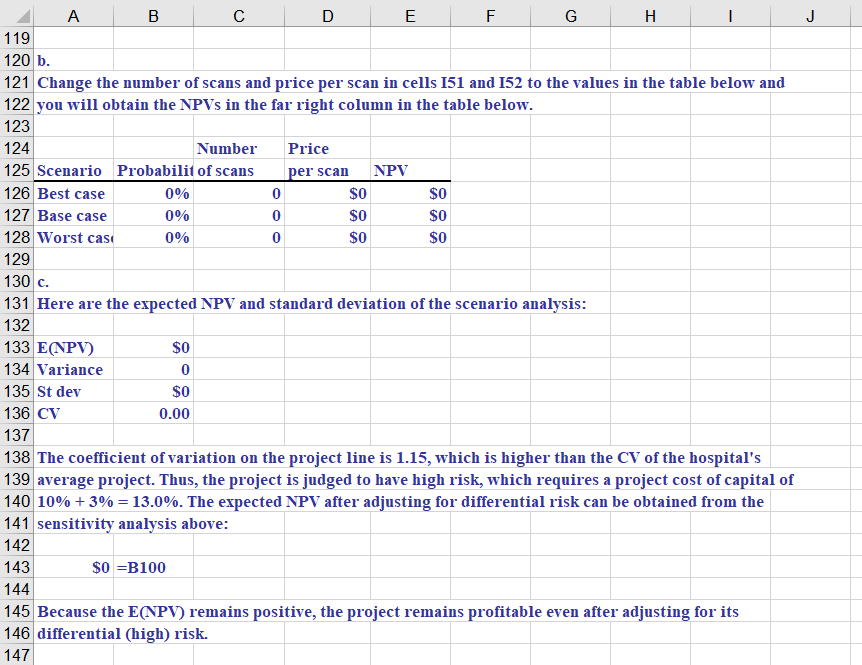
Task: Select the 'Worst case' cell
Action: click(x=74, y=237)
